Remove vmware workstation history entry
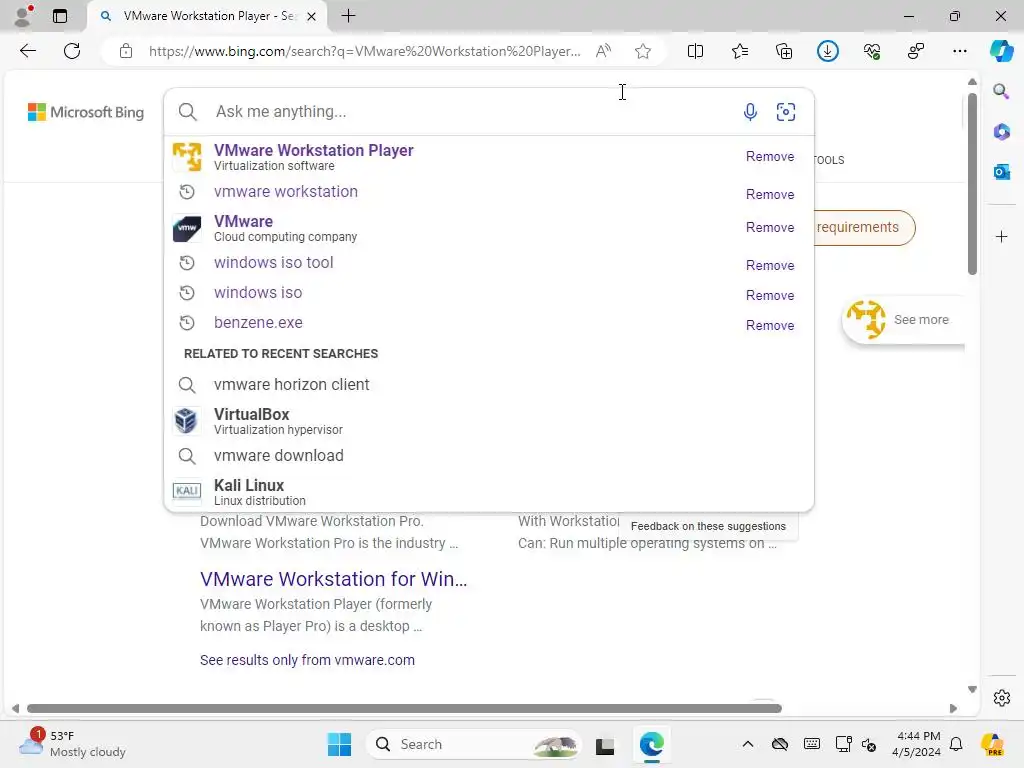 pyautogui.click(x=770, y=195)
